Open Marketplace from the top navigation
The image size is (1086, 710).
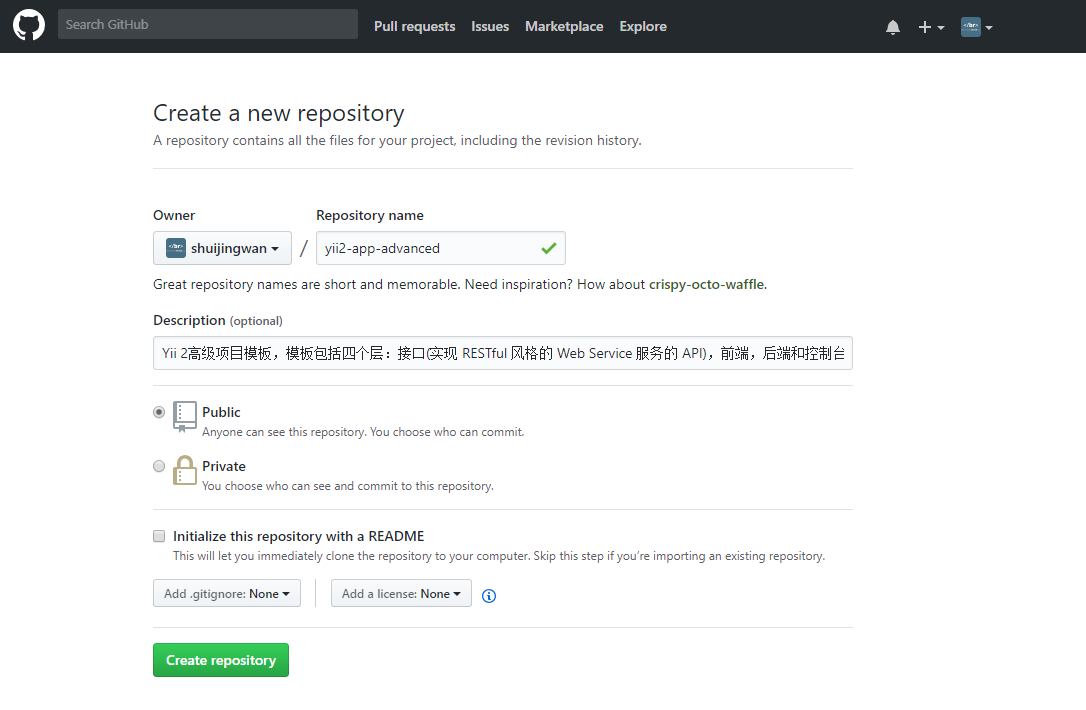[x=564, y=27]
